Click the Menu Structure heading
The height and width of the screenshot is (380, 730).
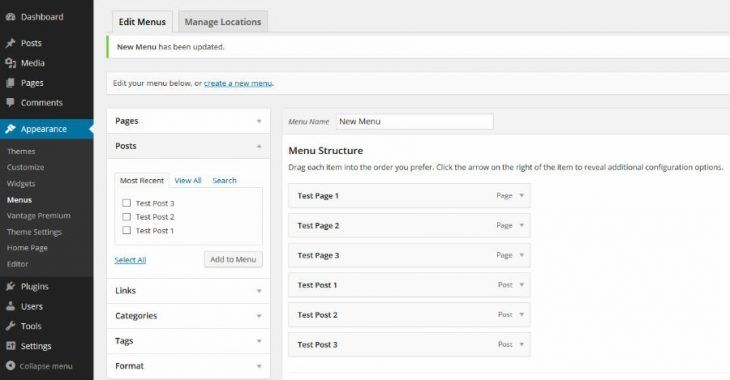[325, 150]
